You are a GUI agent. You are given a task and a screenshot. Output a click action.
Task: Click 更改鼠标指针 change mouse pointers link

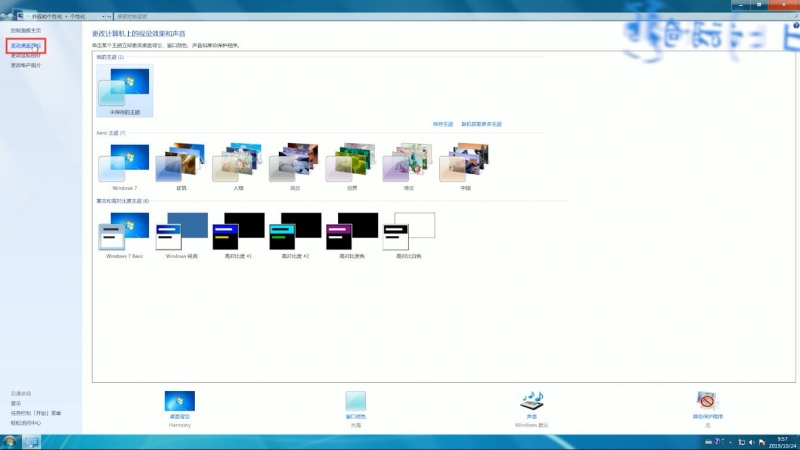click(26, 56)
